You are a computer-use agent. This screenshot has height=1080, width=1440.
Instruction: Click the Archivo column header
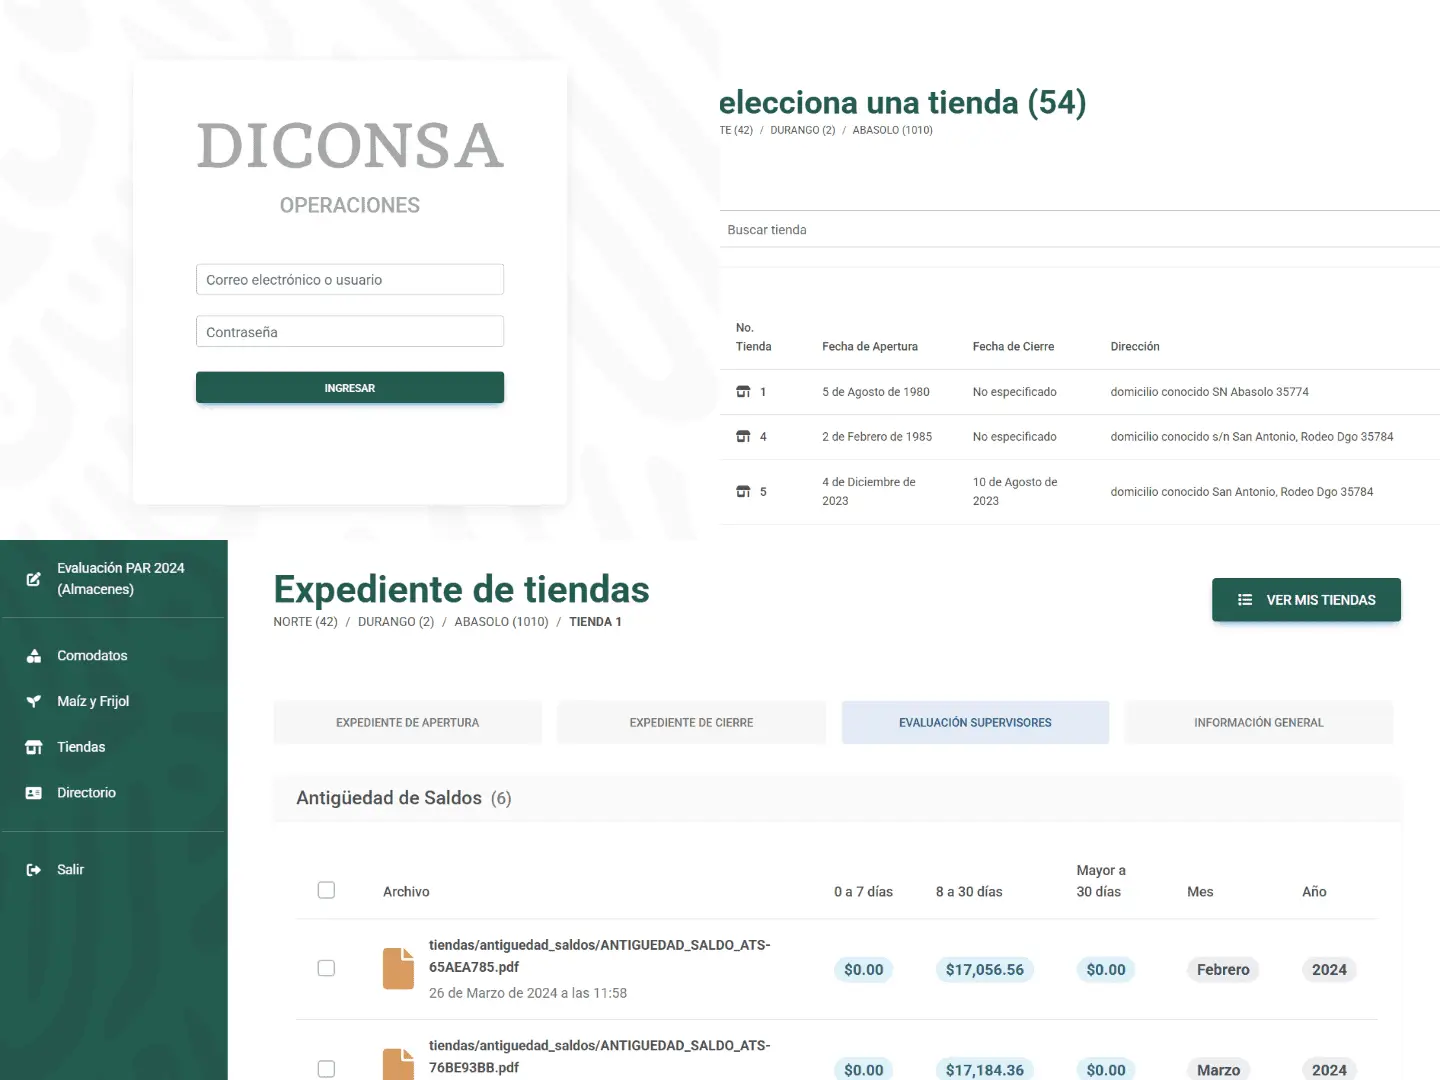coord(406,892)
